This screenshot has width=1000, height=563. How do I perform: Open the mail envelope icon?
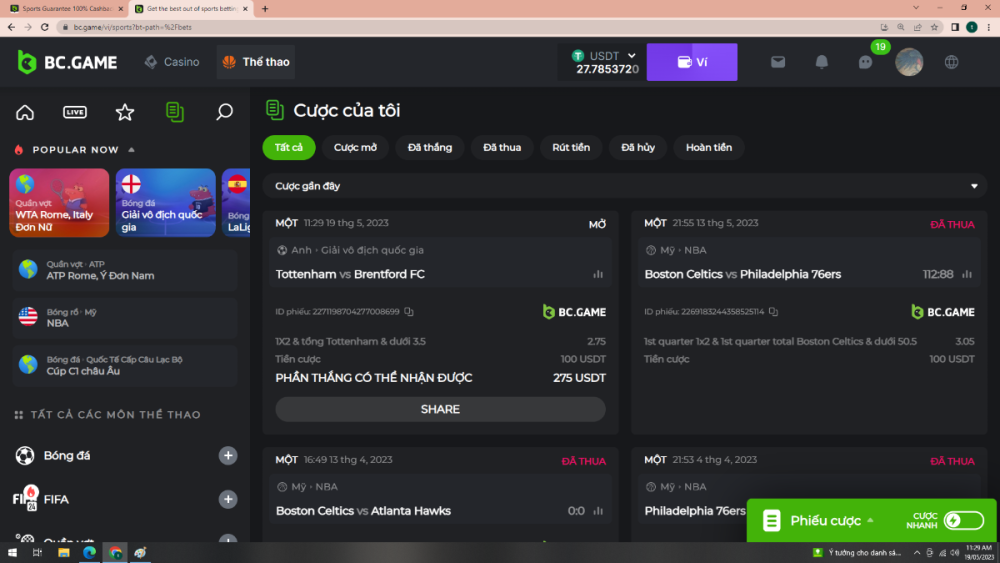(778, 62)
